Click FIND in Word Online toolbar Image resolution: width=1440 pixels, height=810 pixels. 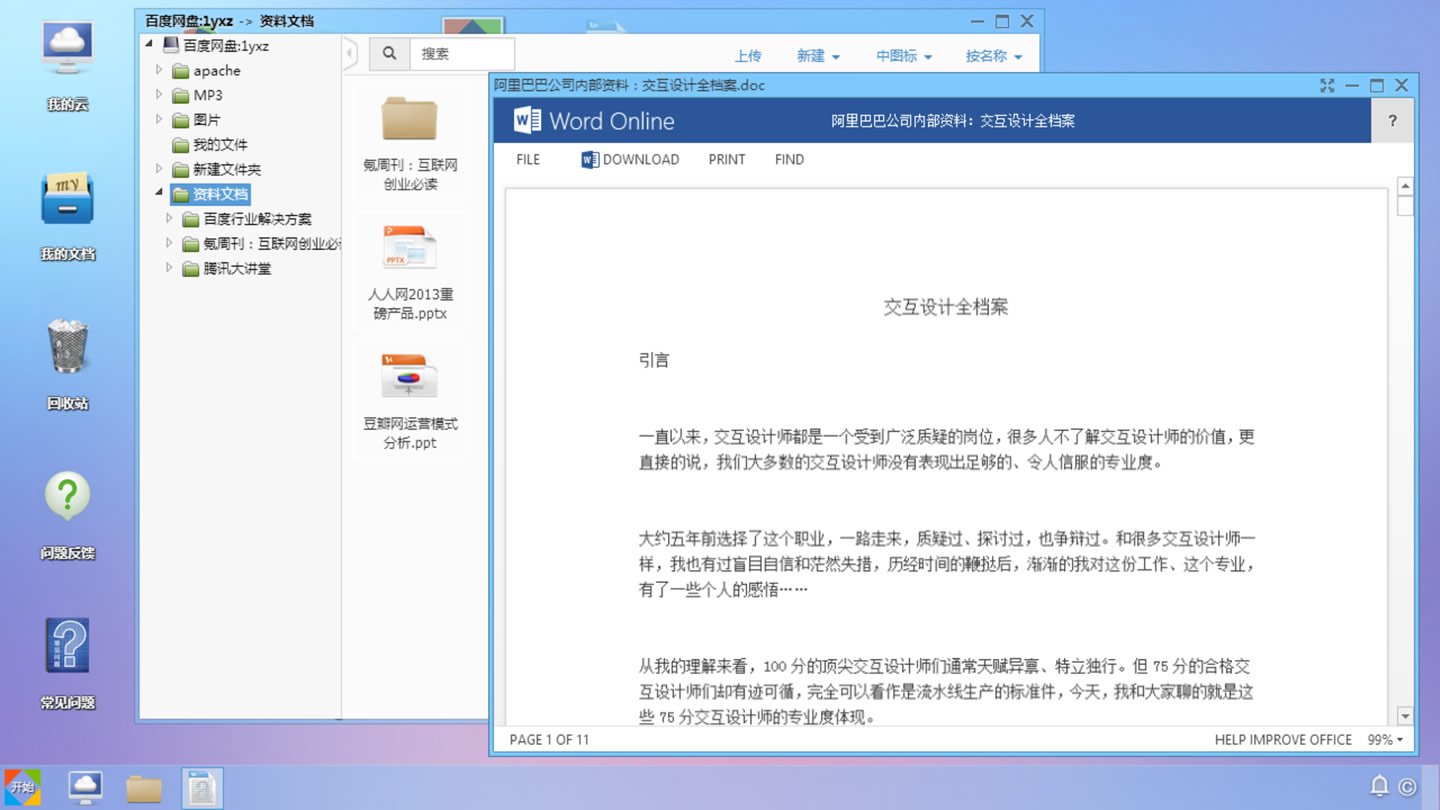[x=789, y=159]
